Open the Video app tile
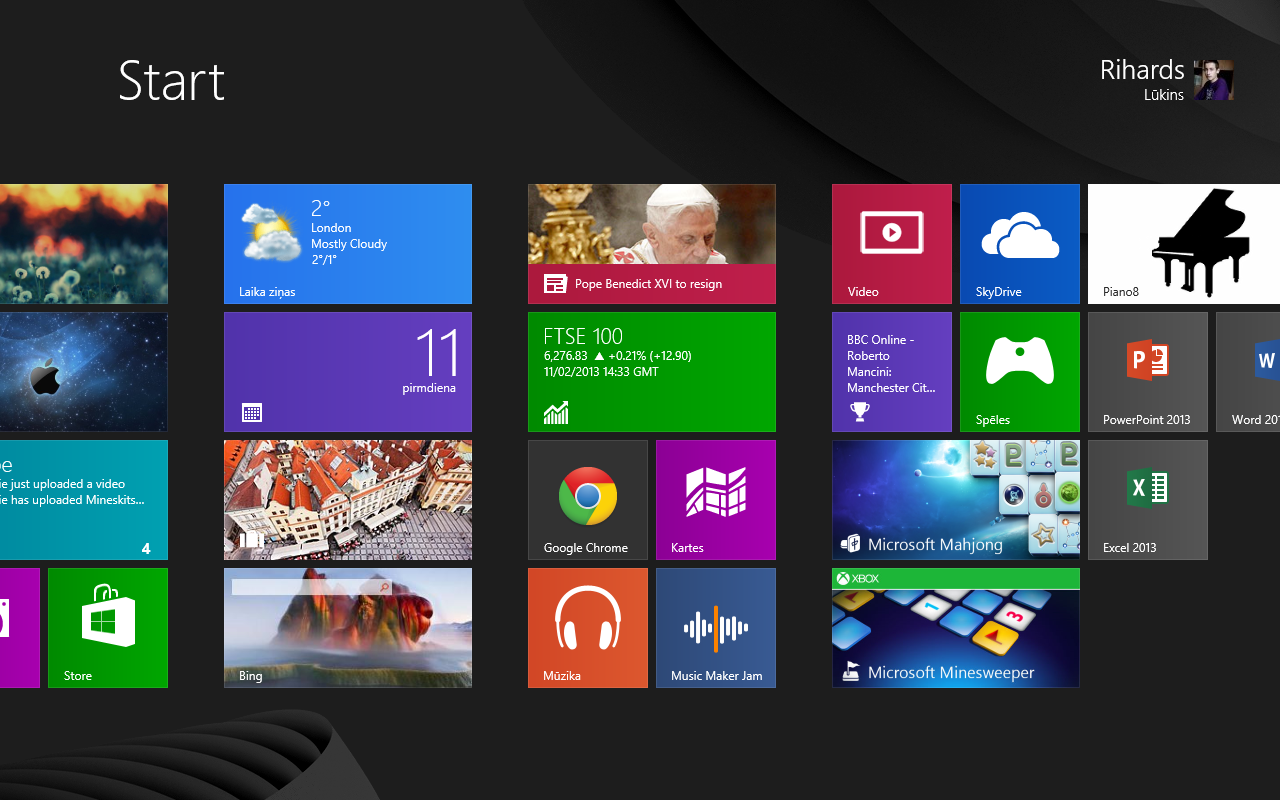1280x800 pixels. pos(892,244)
